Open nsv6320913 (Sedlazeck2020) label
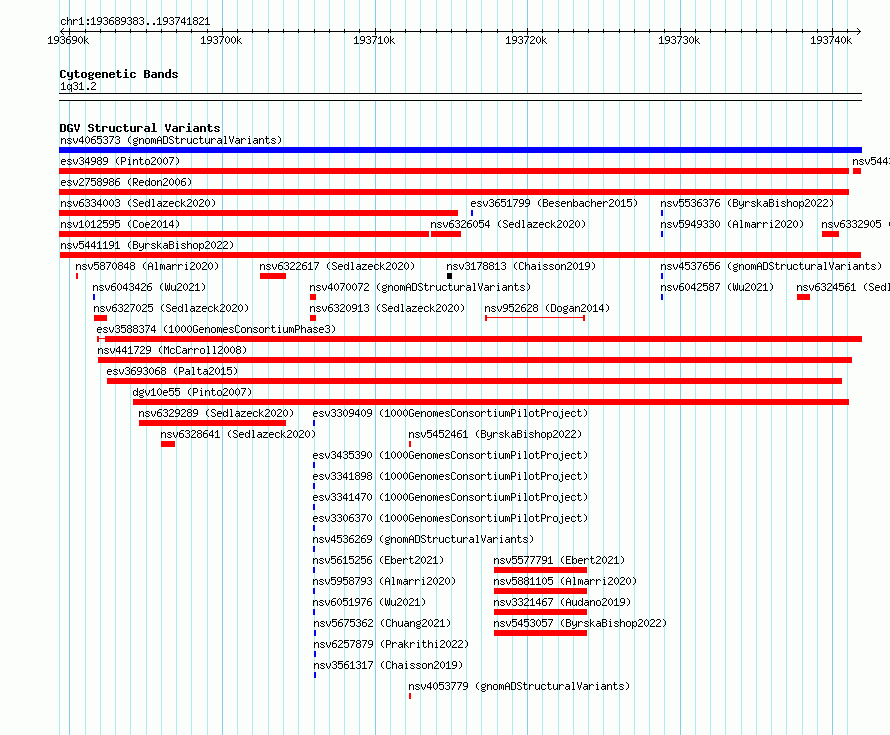890x735 pixels. (387, 308)
